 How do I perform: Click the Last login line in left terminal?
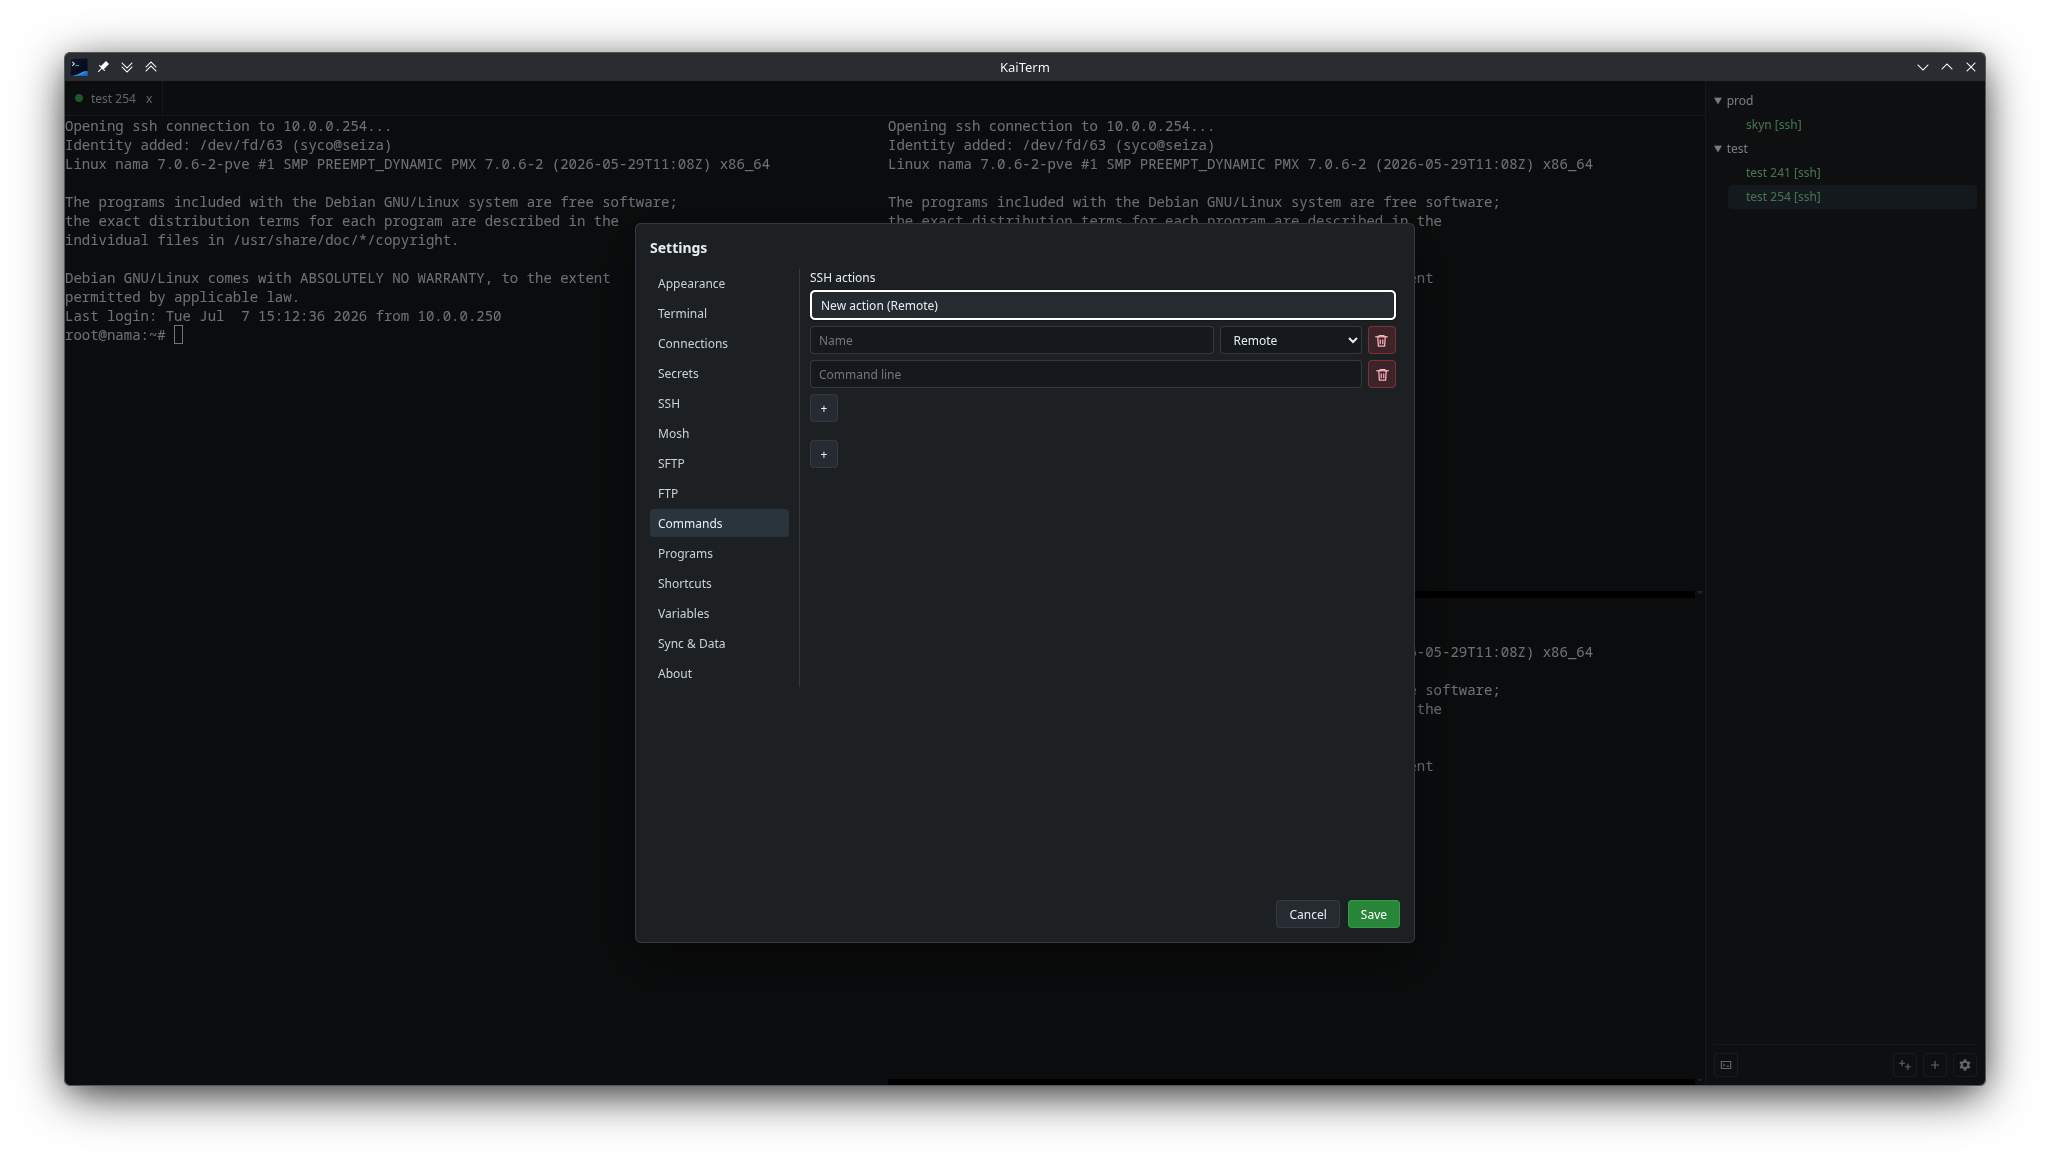[x=283, y=317]
